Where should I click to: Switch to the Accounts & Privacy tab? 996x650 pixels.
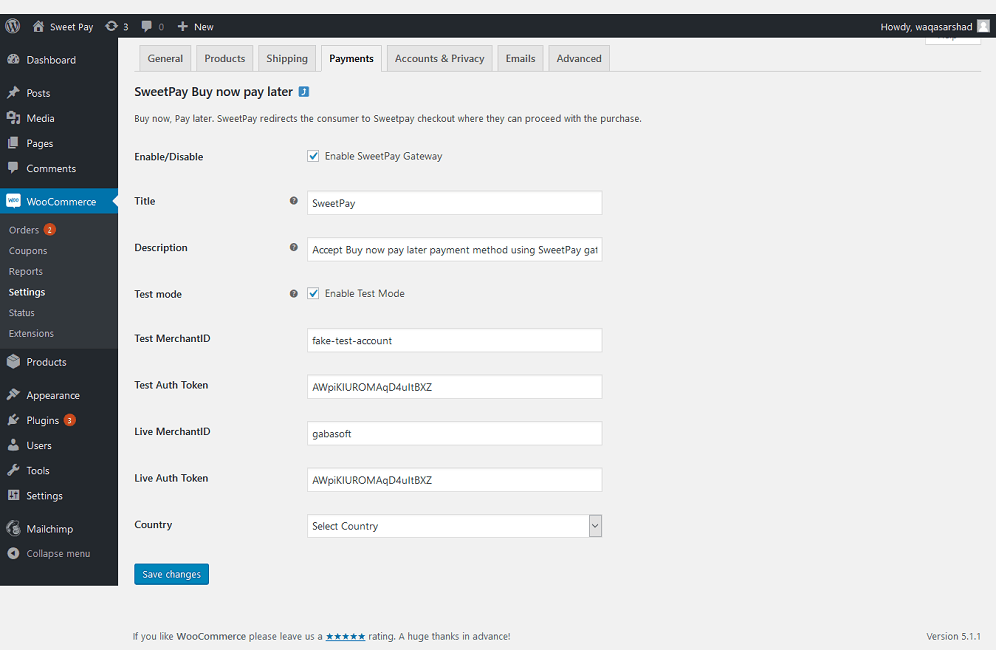click(440, 58)
